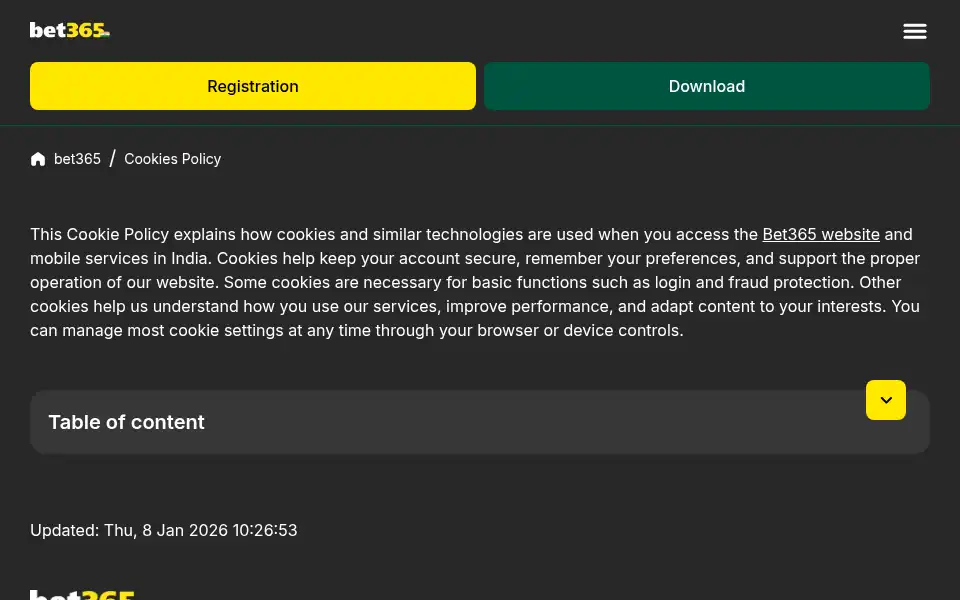Open the bet365 breadcrumb link
Screen dimensions: 960x600
77,159
